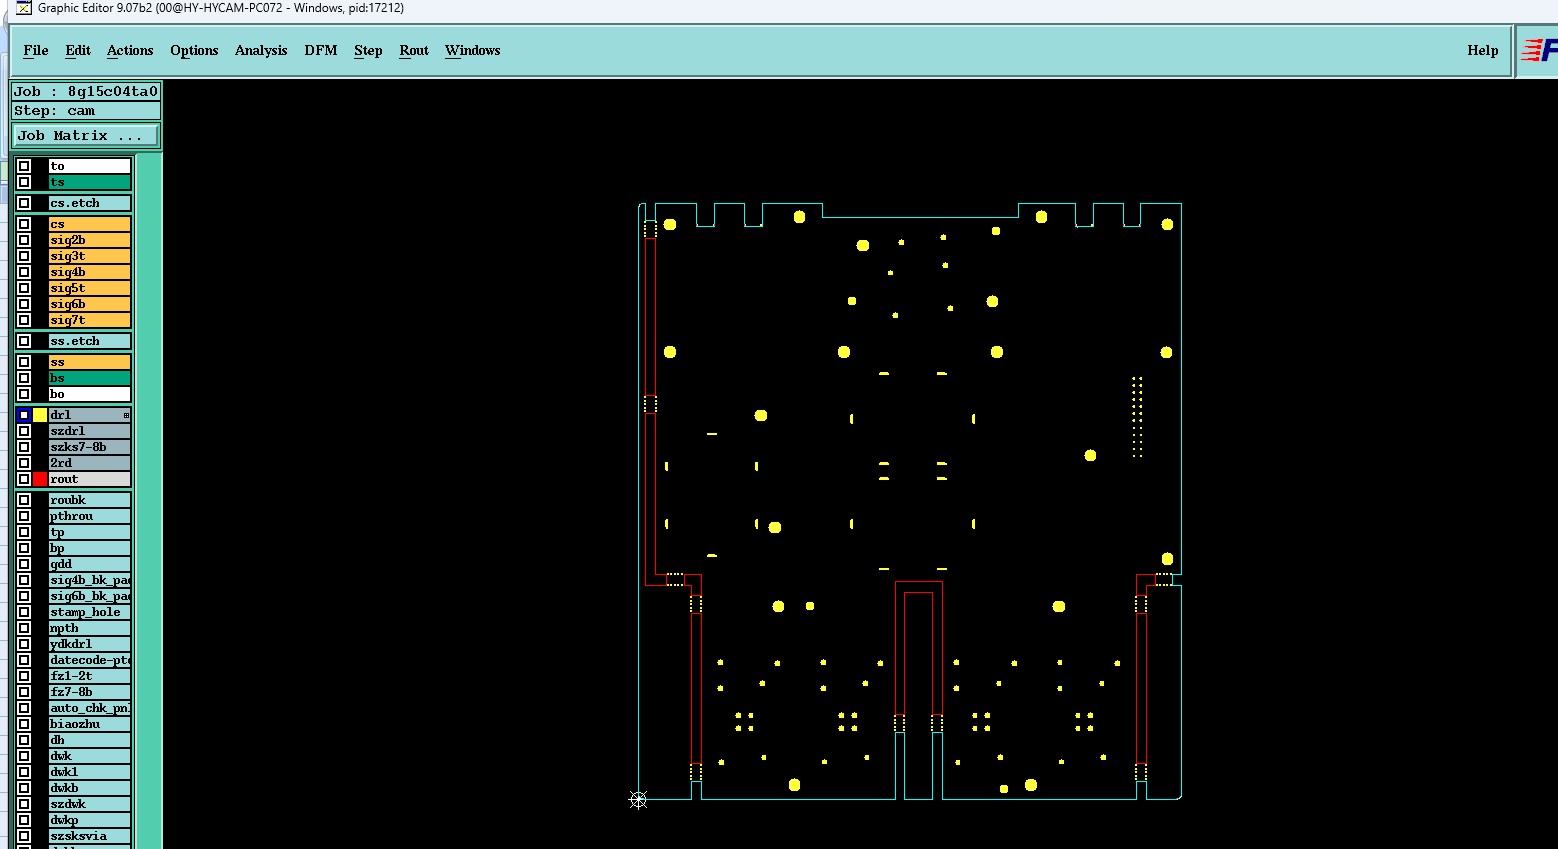Select layer name sig5t
Screen dimensions: 1558x849
90,288
